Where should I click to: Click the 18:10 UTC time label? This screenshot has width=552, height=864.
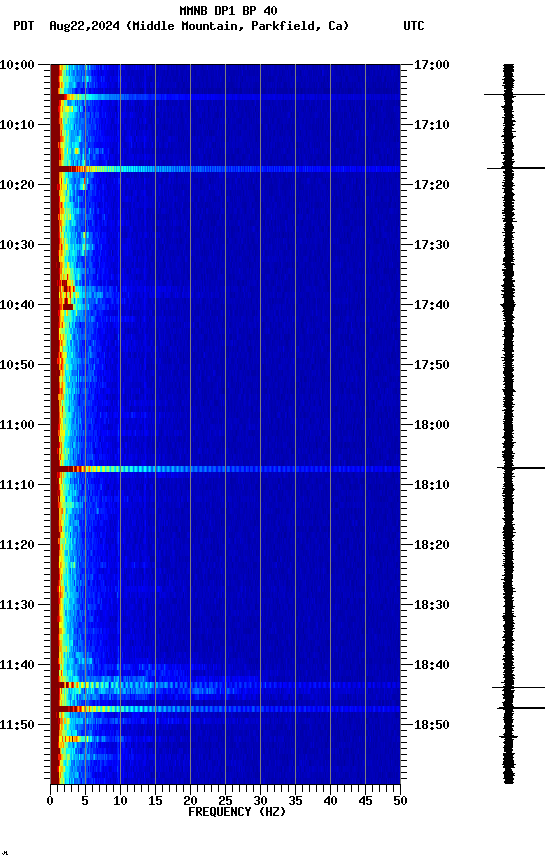click(x=432, y=485)
